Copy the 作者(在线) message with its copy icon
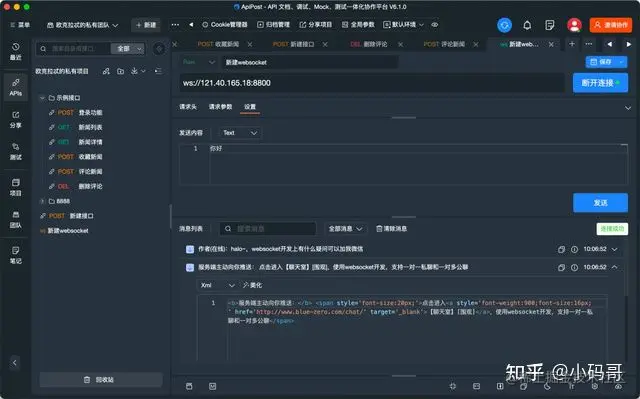Screen dimensions: 640x399 click(x=562, y=249)
